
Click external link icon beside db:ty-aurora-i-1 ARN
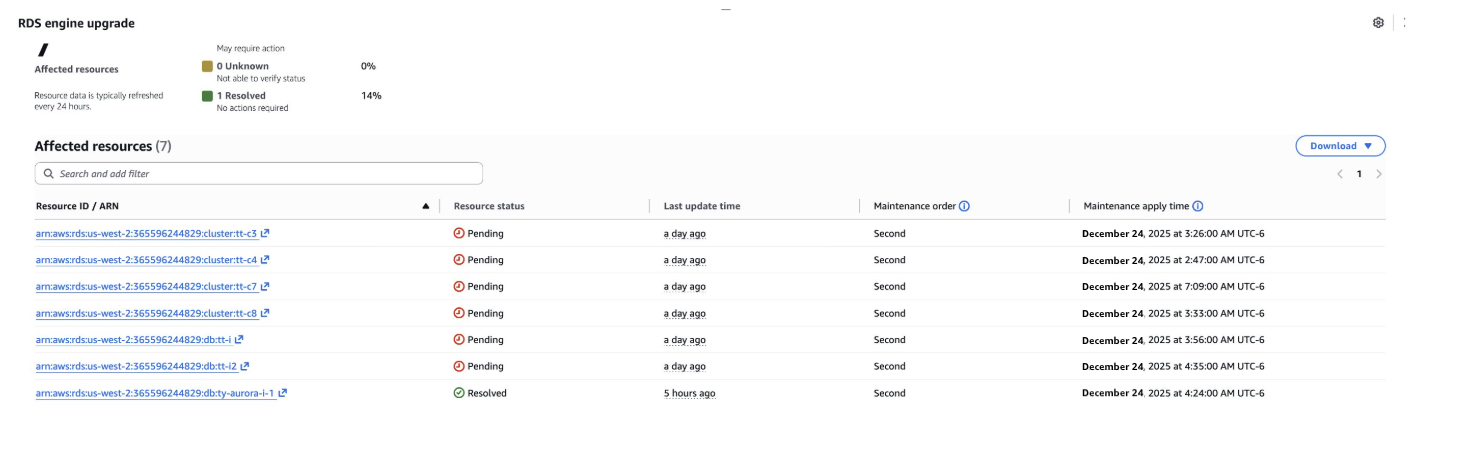pyautogui.click(x=283, y=394)
